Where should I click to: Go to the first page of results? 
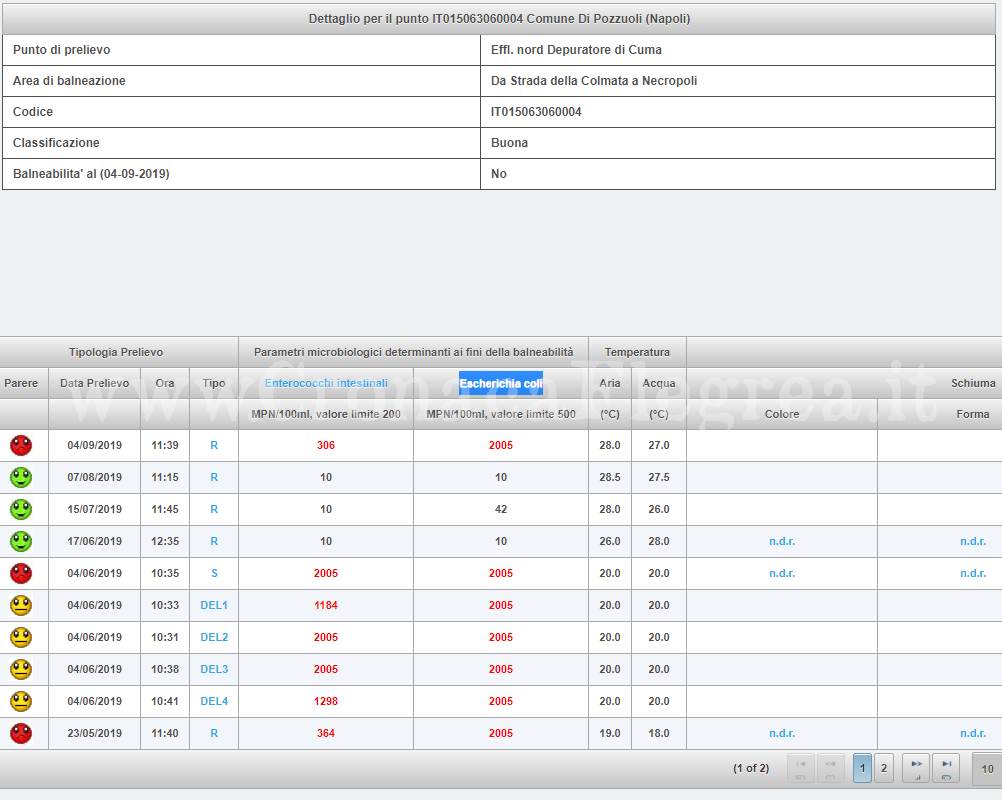tap(801, 768)
